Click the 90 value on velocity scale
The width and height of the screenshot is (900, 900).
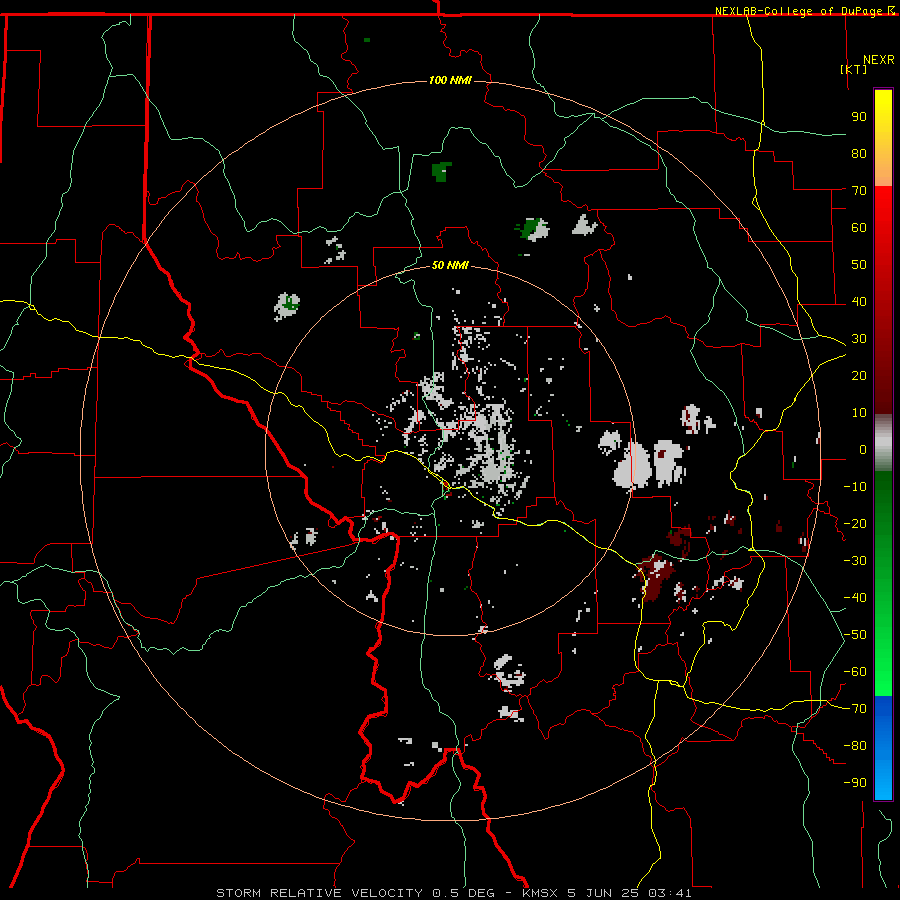[859, 117]
